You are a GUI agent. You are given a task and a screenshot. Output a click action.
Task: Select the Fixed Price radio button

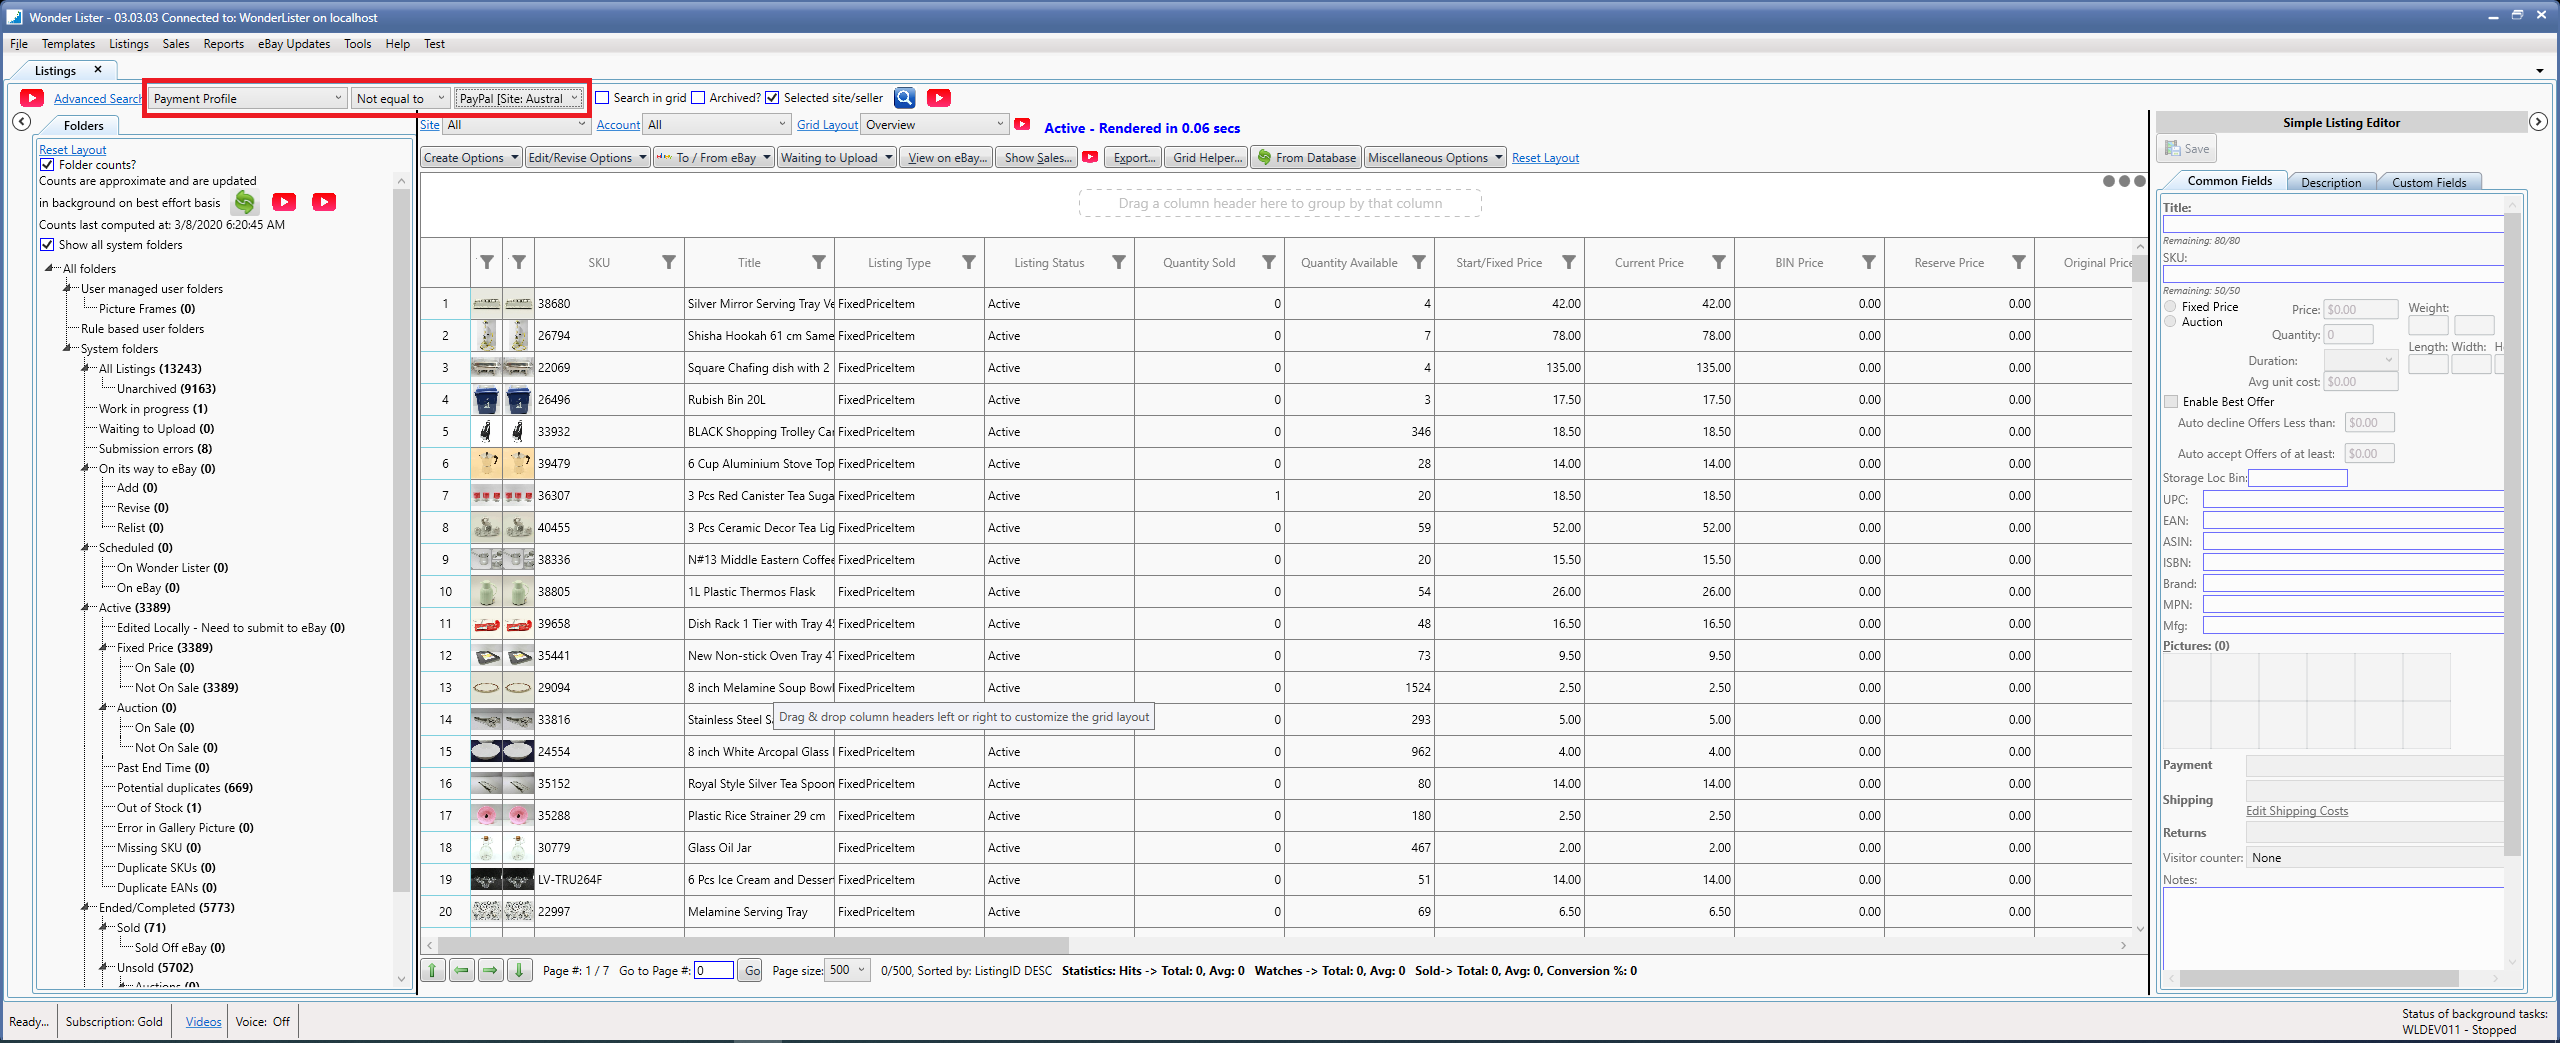pyautogui.click(x=2171, y=307)
